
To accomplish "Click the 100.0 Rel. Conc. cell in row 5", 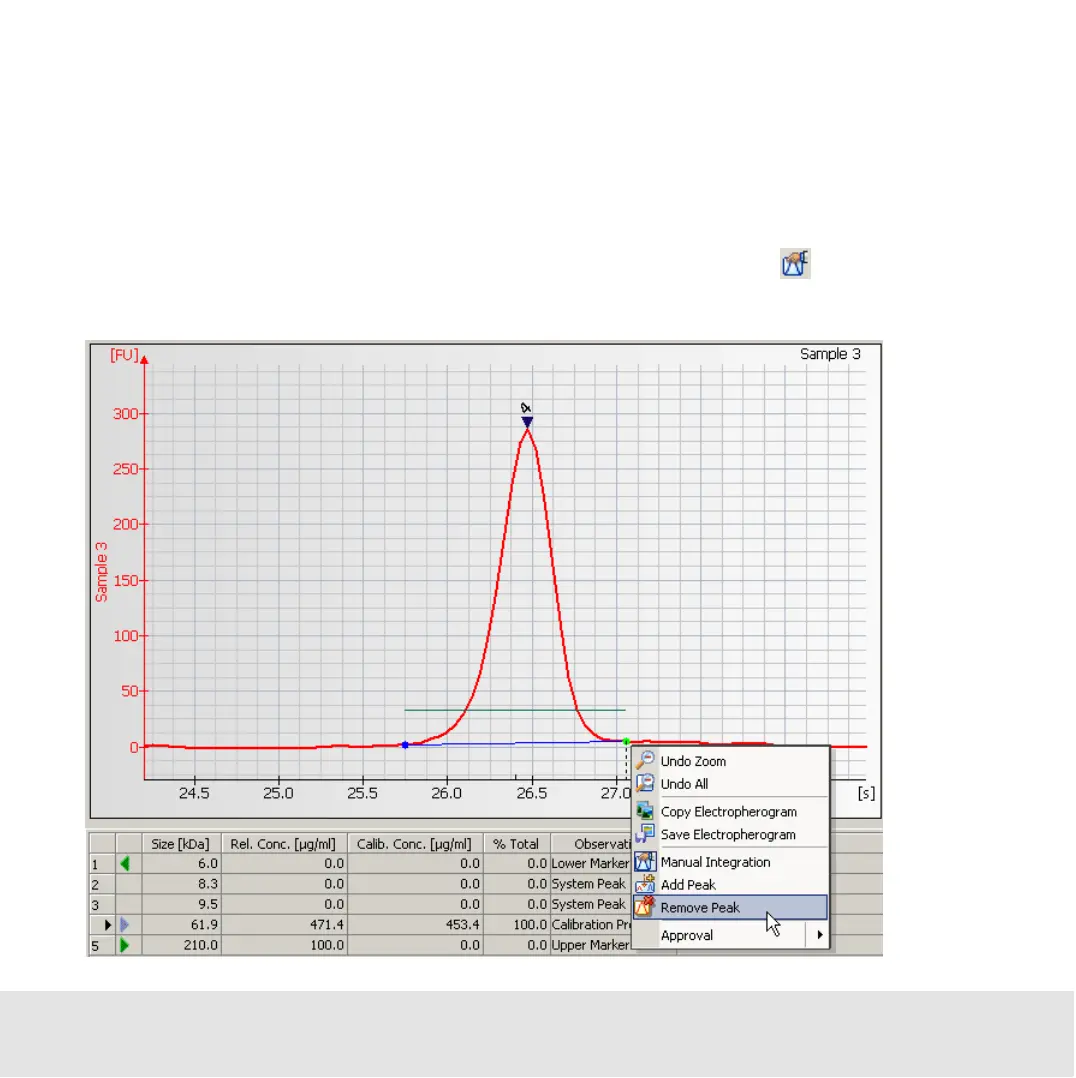I will [x=284, y=945].
